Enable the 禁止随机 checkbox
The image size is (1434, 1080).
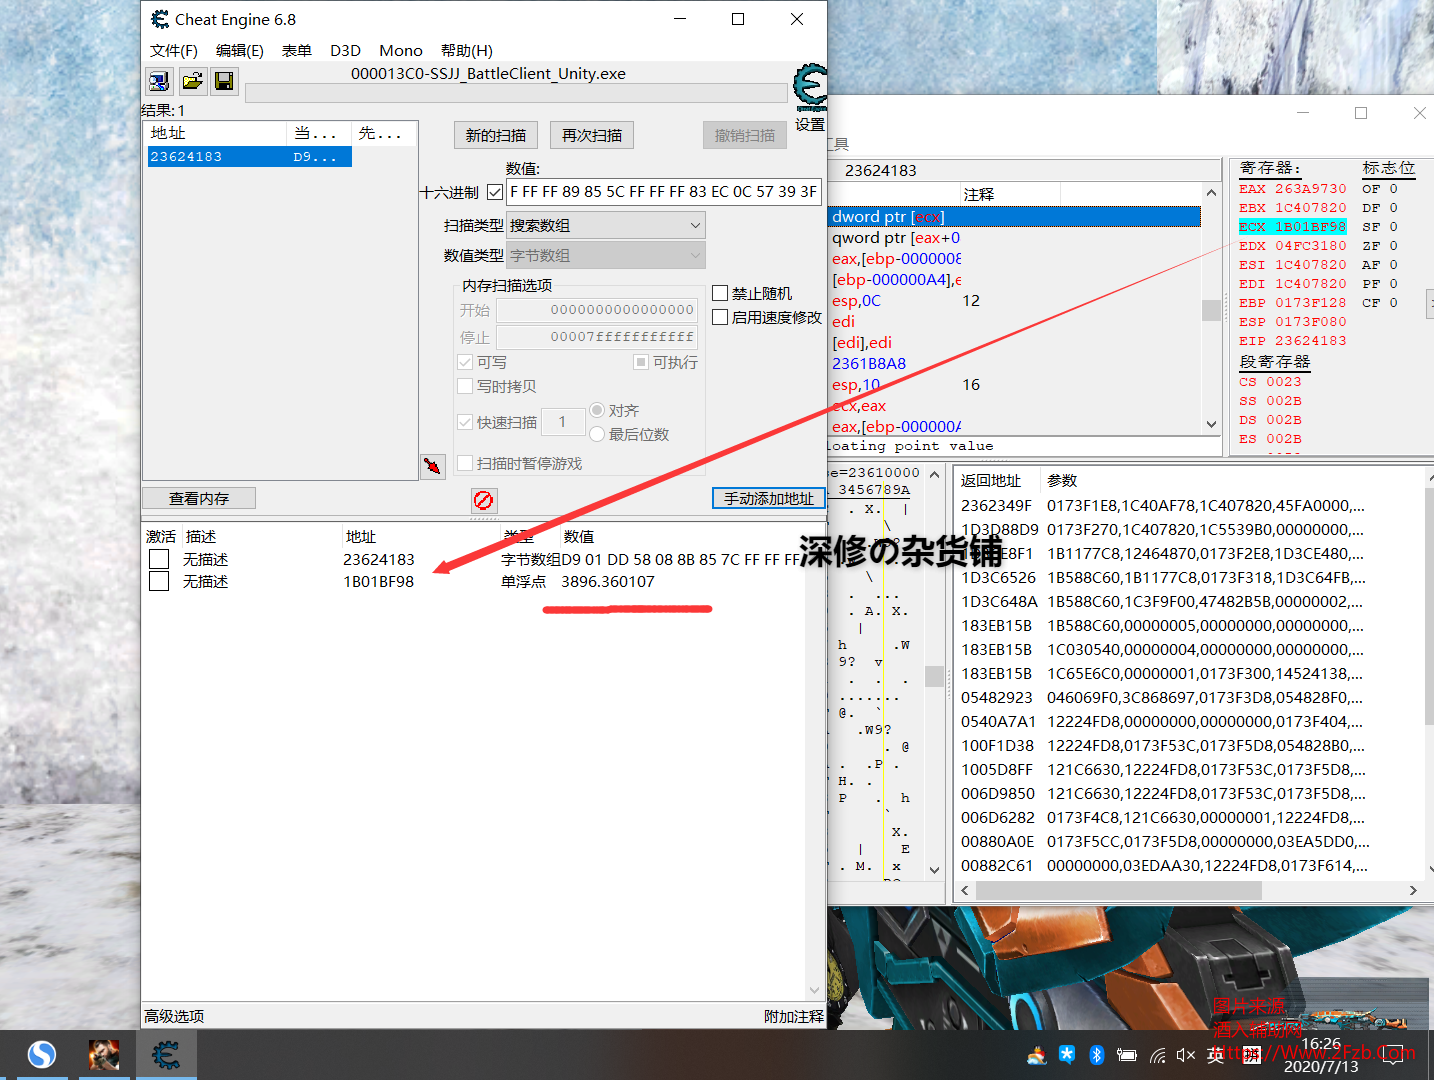(x=720, y=293)
